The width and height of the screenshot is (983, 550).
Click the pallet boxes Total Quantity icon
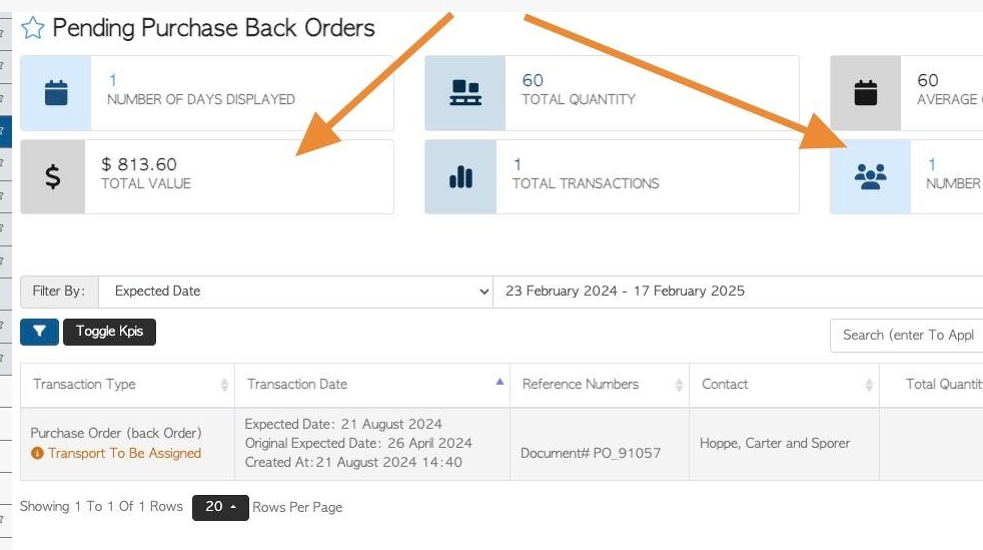[x=465, y=93]
